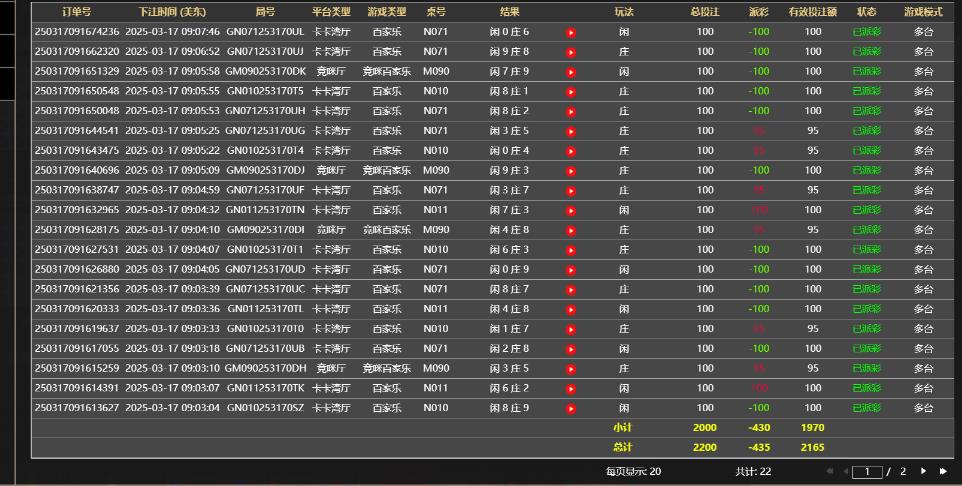Click the 已派彩 status in first row

tap(866, 32)
